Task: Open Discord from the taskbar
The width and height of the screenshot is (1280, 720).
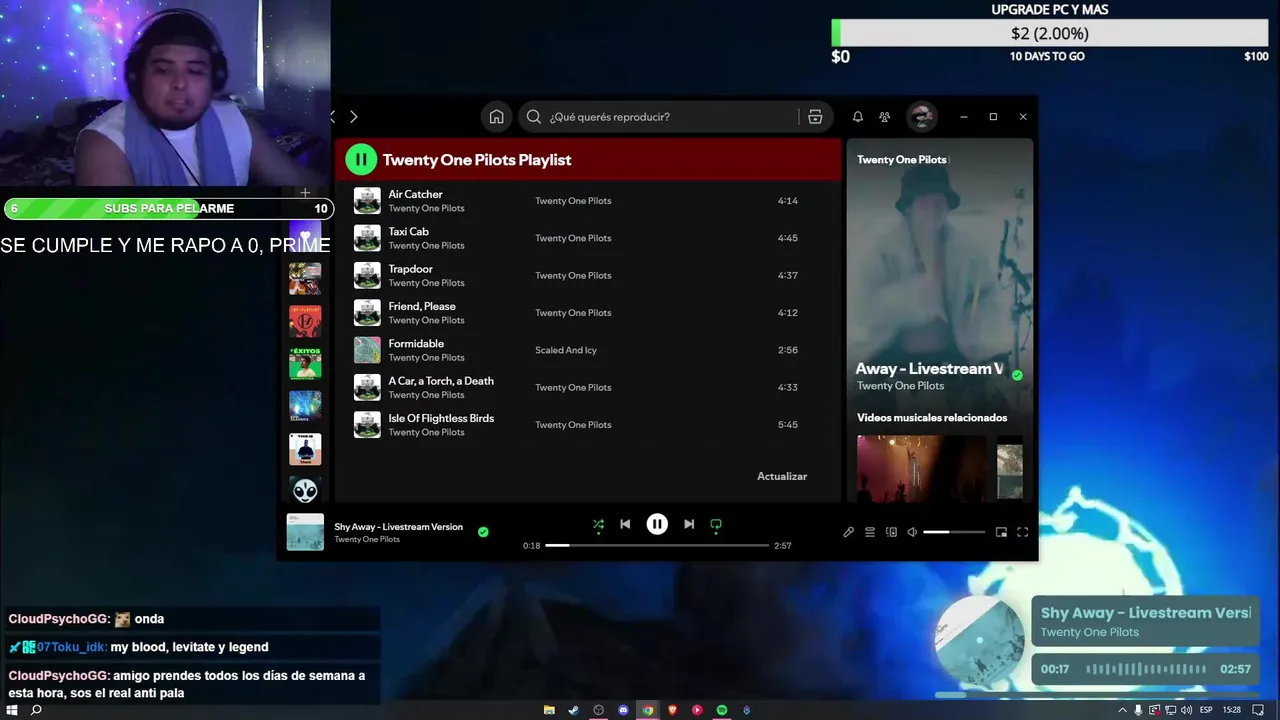Action: [623, 710]
